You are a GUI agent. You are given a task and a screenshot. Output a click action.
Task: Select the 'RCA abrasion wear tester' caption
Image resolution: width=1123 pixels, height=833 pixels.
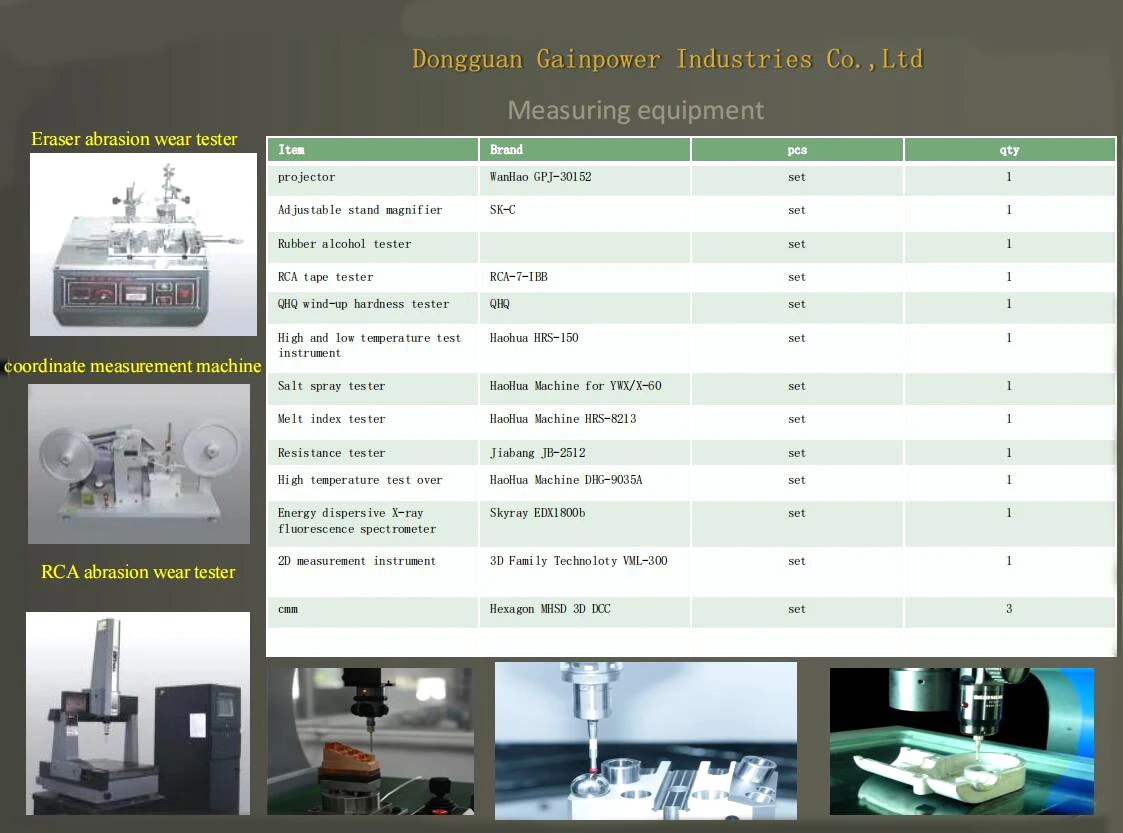point(138,572)
